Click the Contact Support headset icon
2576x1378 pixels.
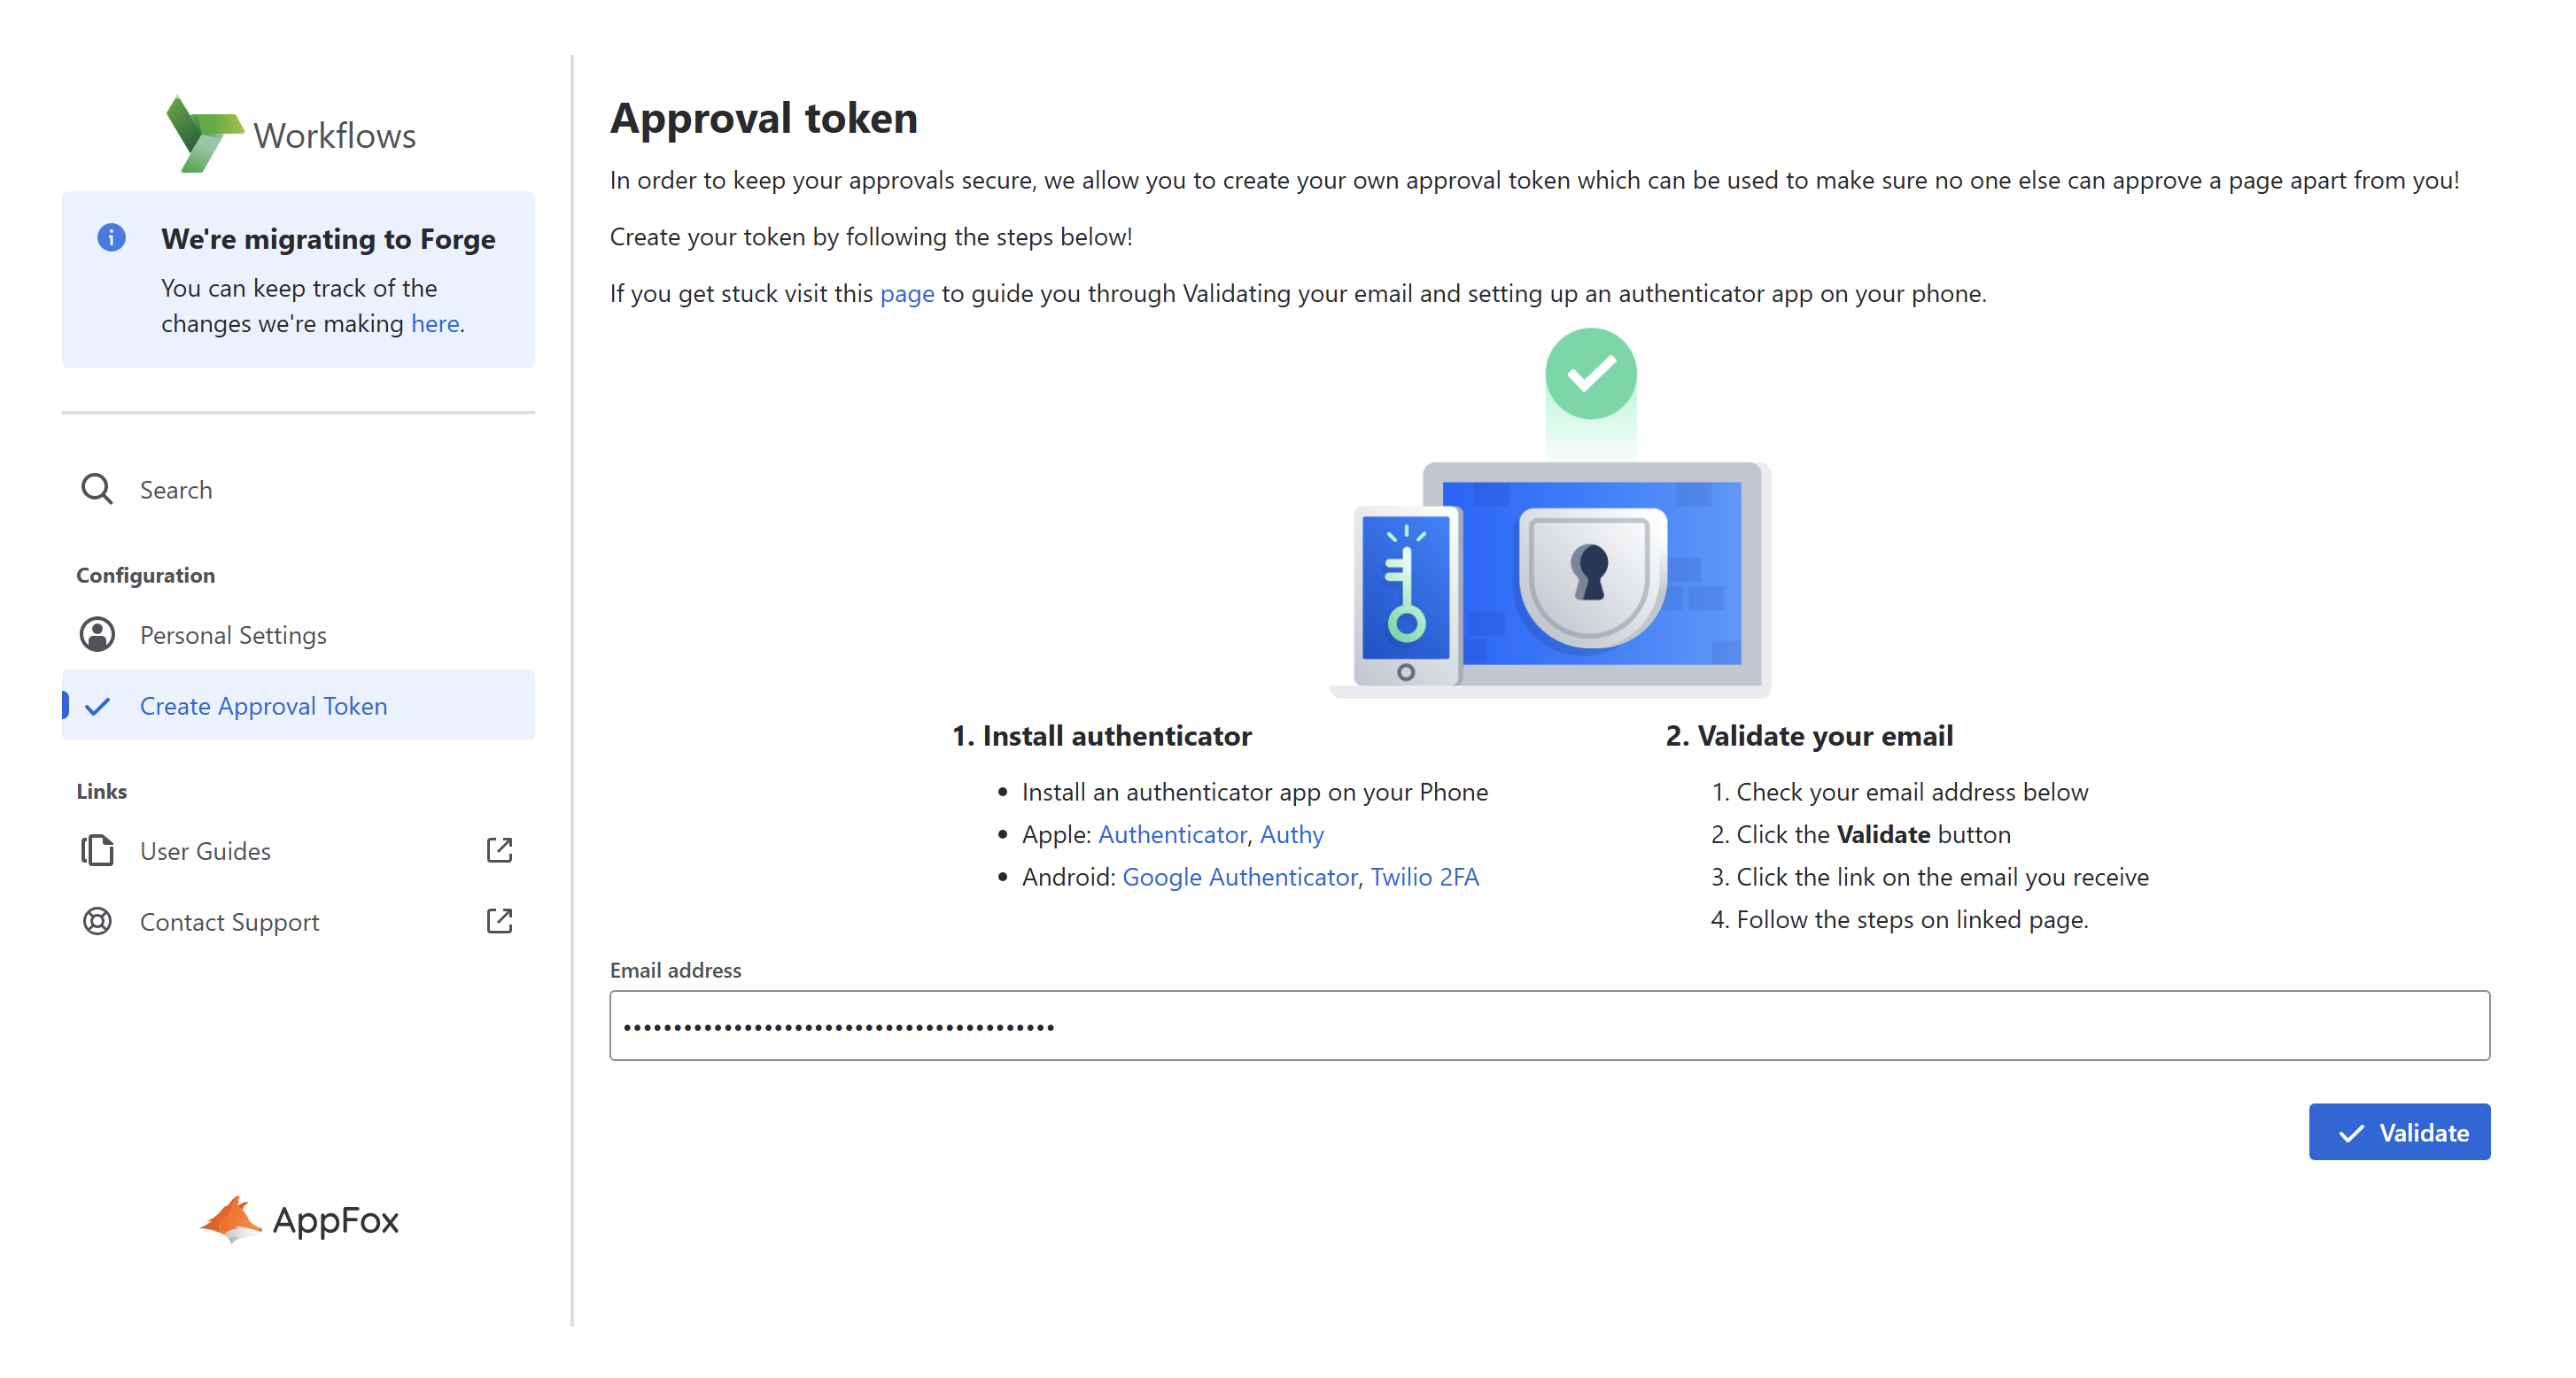pyautogui.click(x=97, y=921)
